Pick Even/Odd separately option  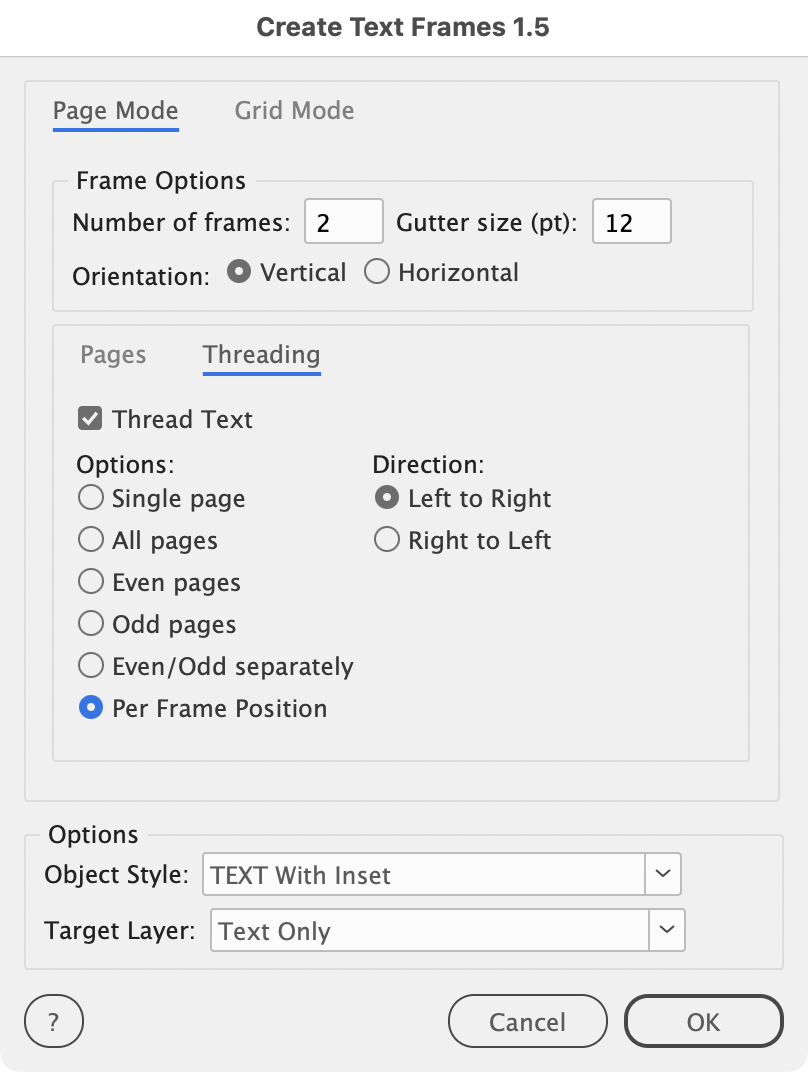point(91,666)
